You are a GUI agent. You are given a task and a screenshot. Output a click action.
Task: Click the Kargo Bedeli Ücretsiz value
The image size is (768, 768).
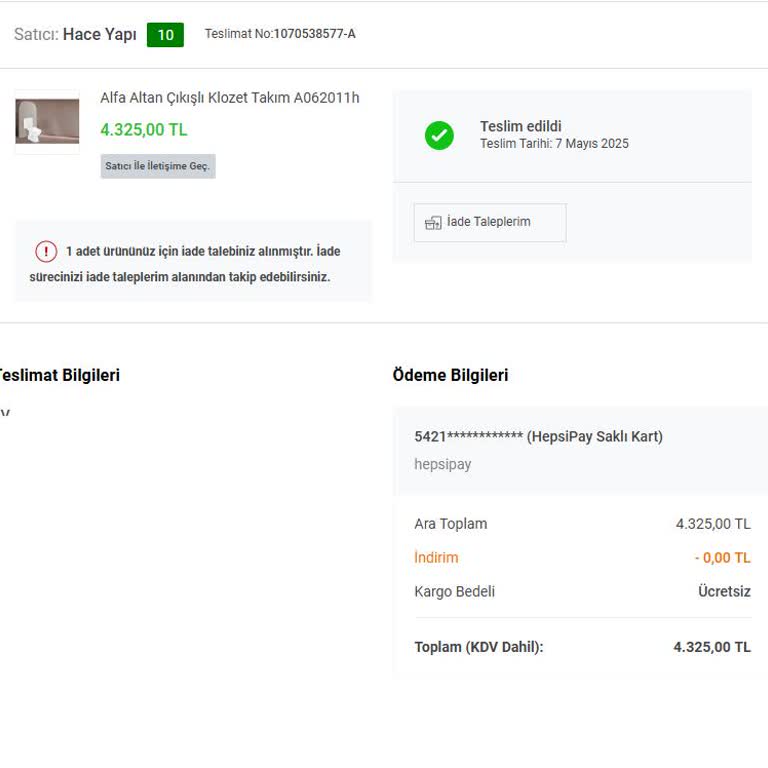[x=724, y=591]
